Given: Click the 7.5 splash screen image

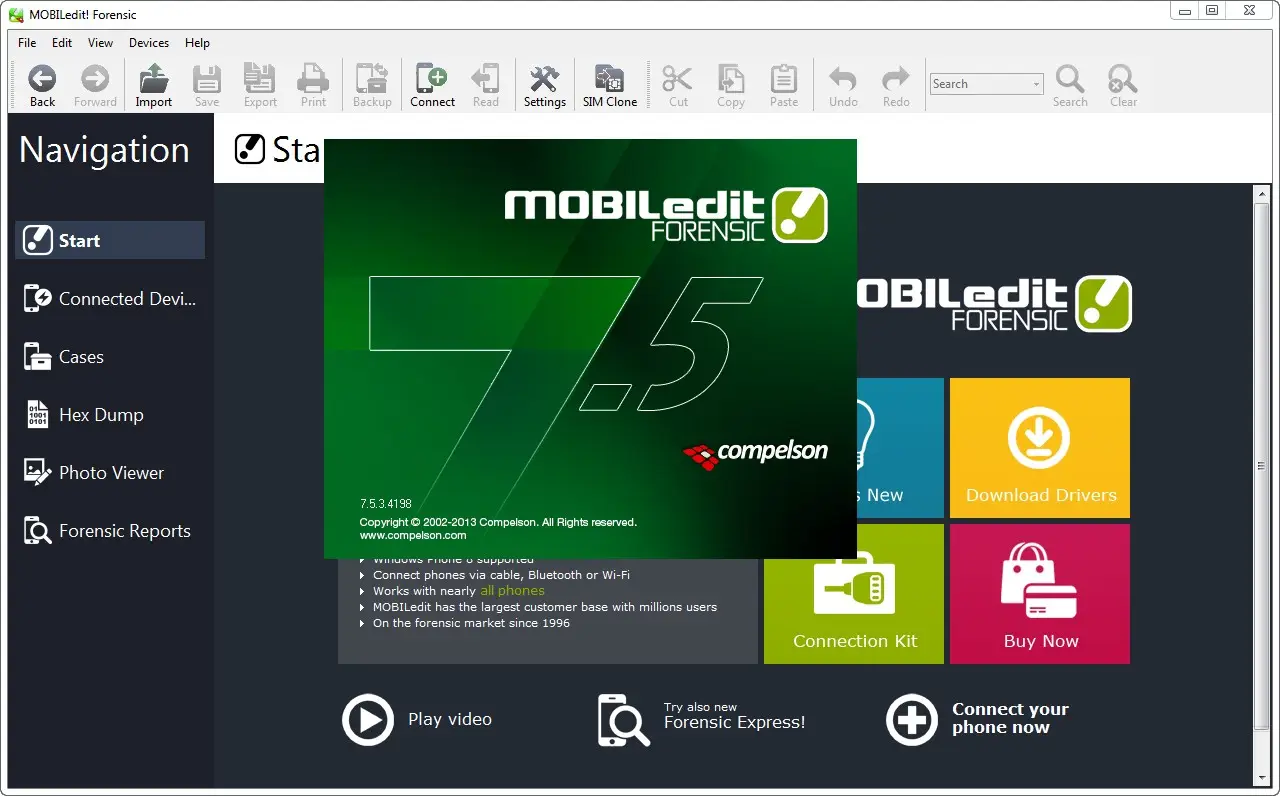Looking at the screenshot, I should pos(590,348).
